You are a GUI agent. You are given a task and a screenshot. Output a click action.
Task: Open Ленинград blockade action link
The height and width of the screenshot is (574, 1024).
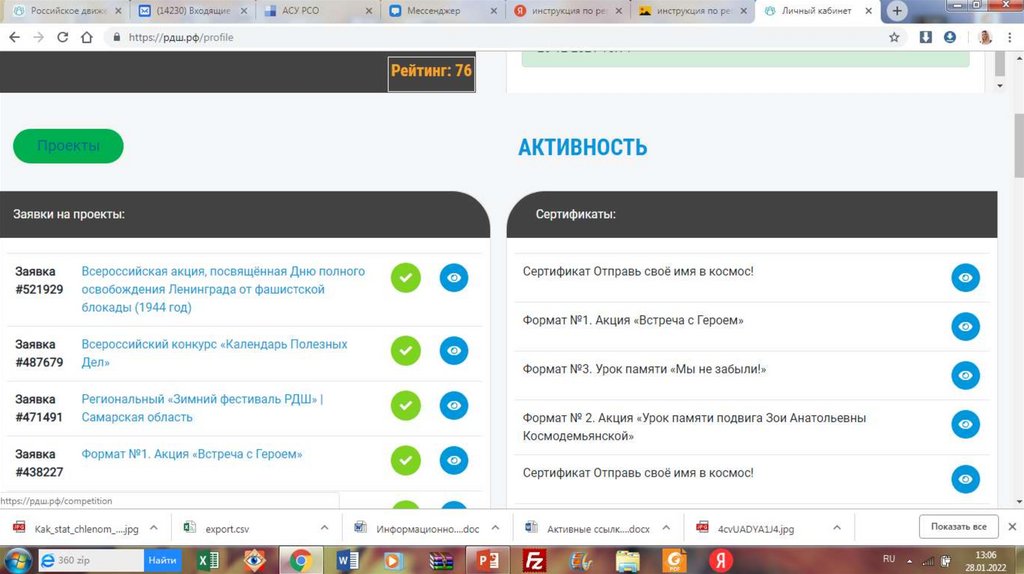coord(223,289)
